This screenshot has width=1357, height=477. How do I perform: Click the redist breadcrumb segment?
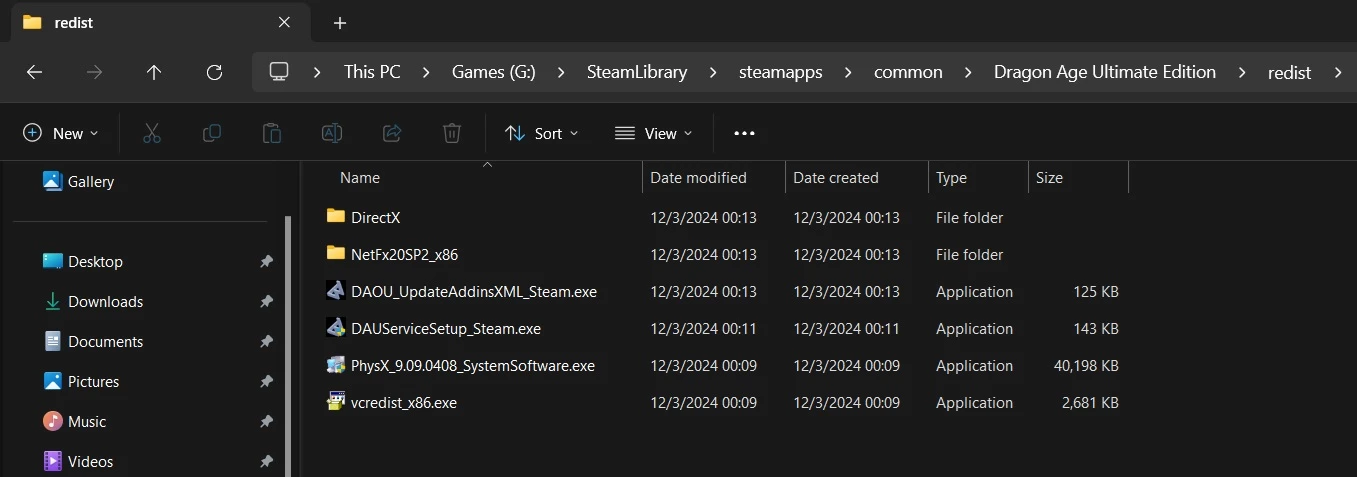pos(1289,72)
